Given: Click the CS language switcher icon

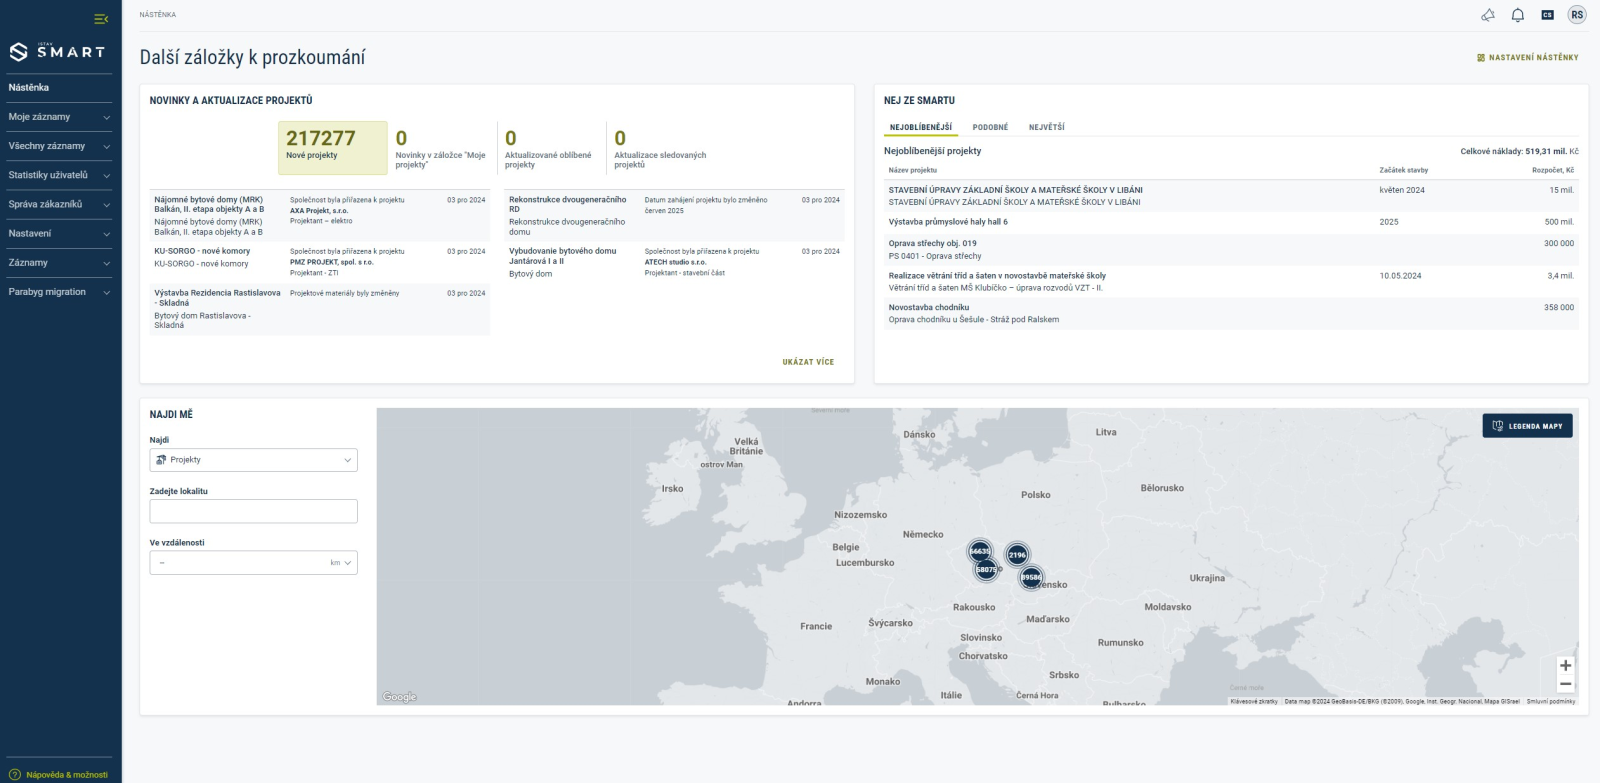Looking at the screenshot, I should (x=1547, y=15).
